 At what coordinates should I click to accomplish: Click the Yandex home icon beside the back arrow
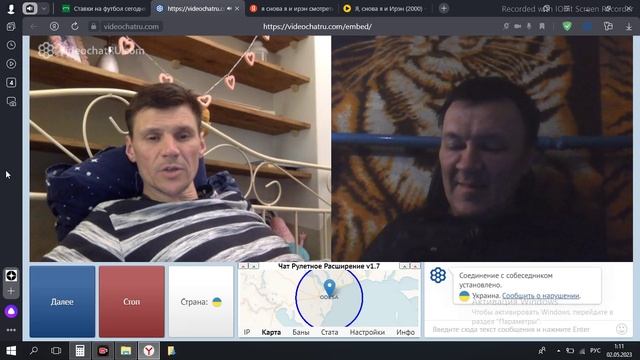click(54, 27)
